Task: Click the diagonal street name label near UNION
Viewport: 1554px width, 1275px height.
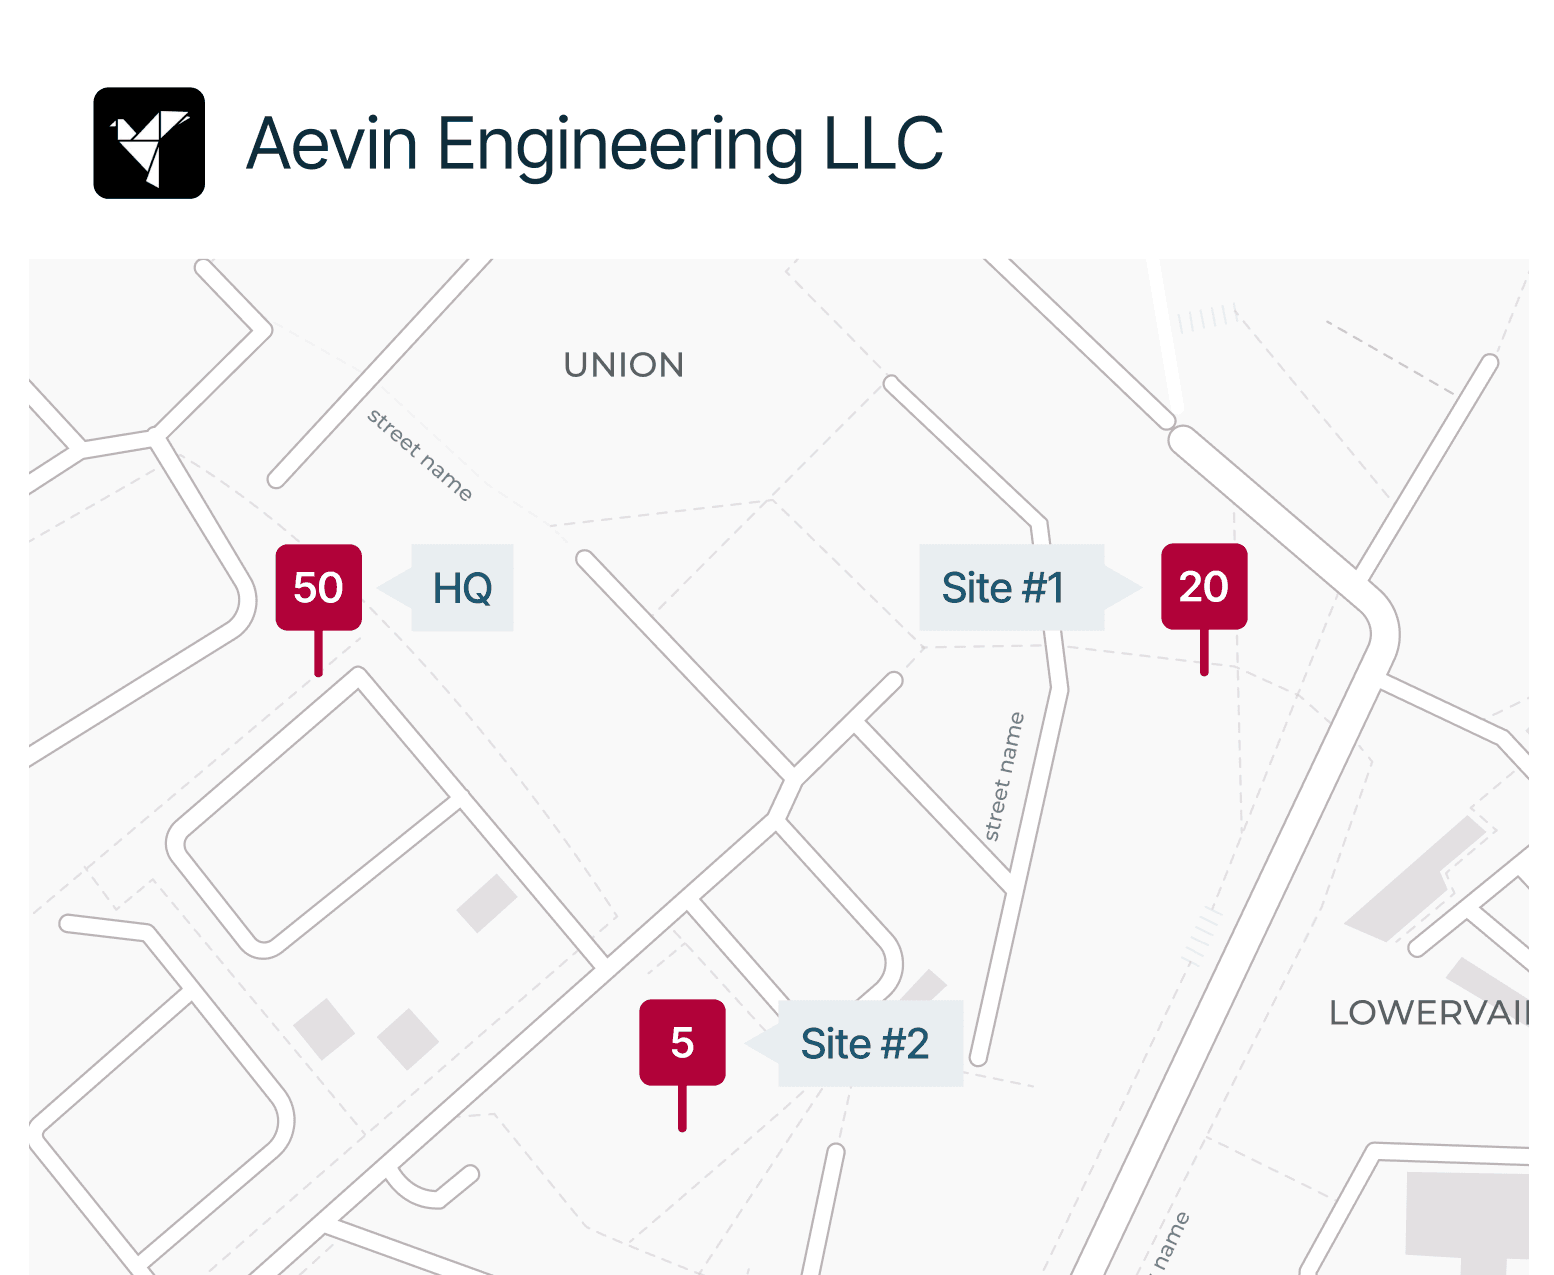Action: 420,454
